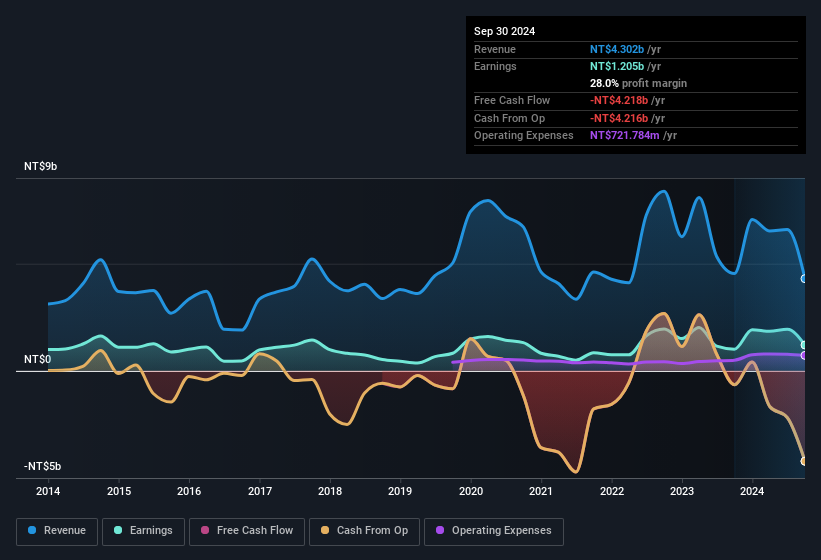The height and width of the screenshot is (560, 821).
Task: Toggle the Operating Expenses legend button
Action: click(x=494, y=531)
